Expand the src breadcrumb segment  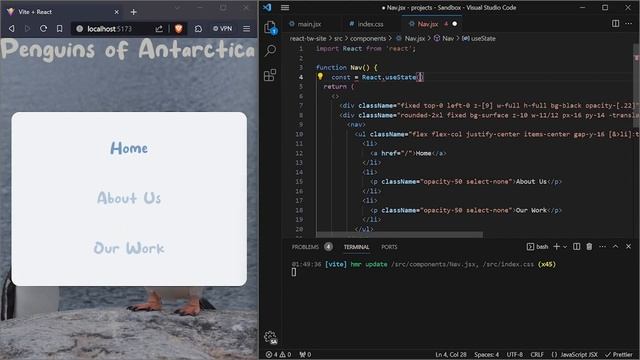(x=338, y=38)
